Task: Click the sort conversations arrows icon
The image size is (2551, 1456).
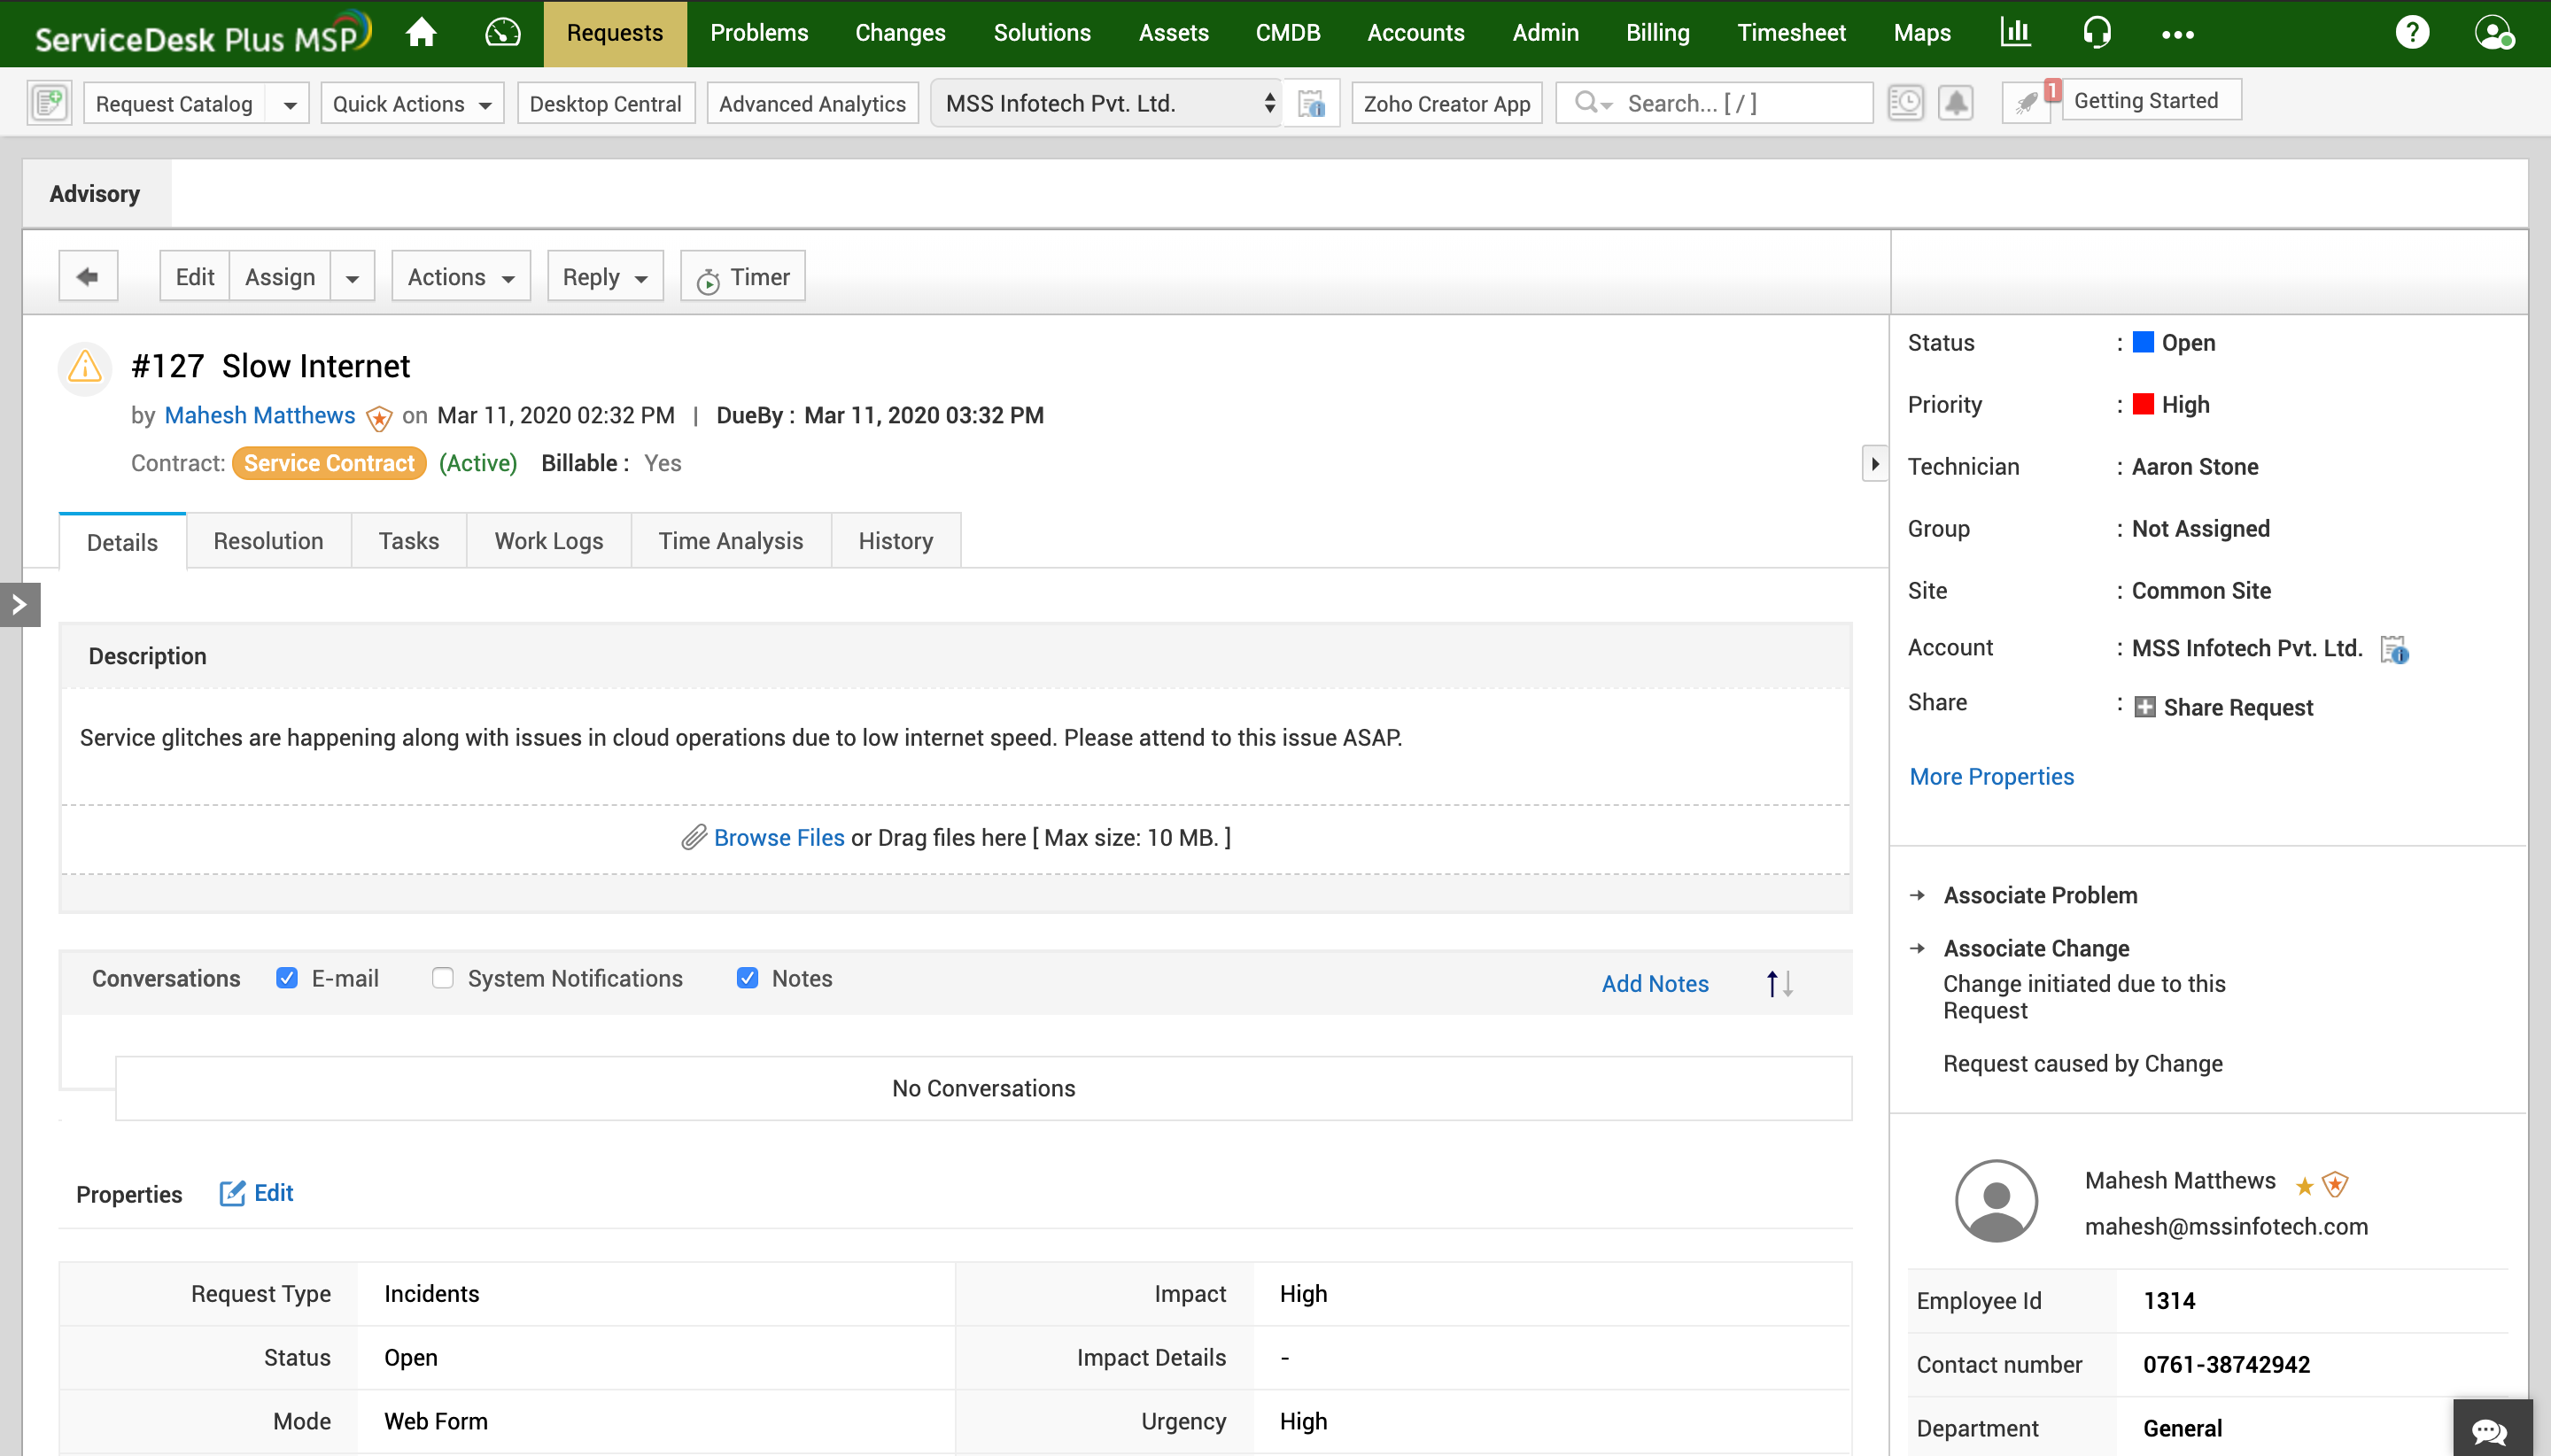Action: point(1779,983)
